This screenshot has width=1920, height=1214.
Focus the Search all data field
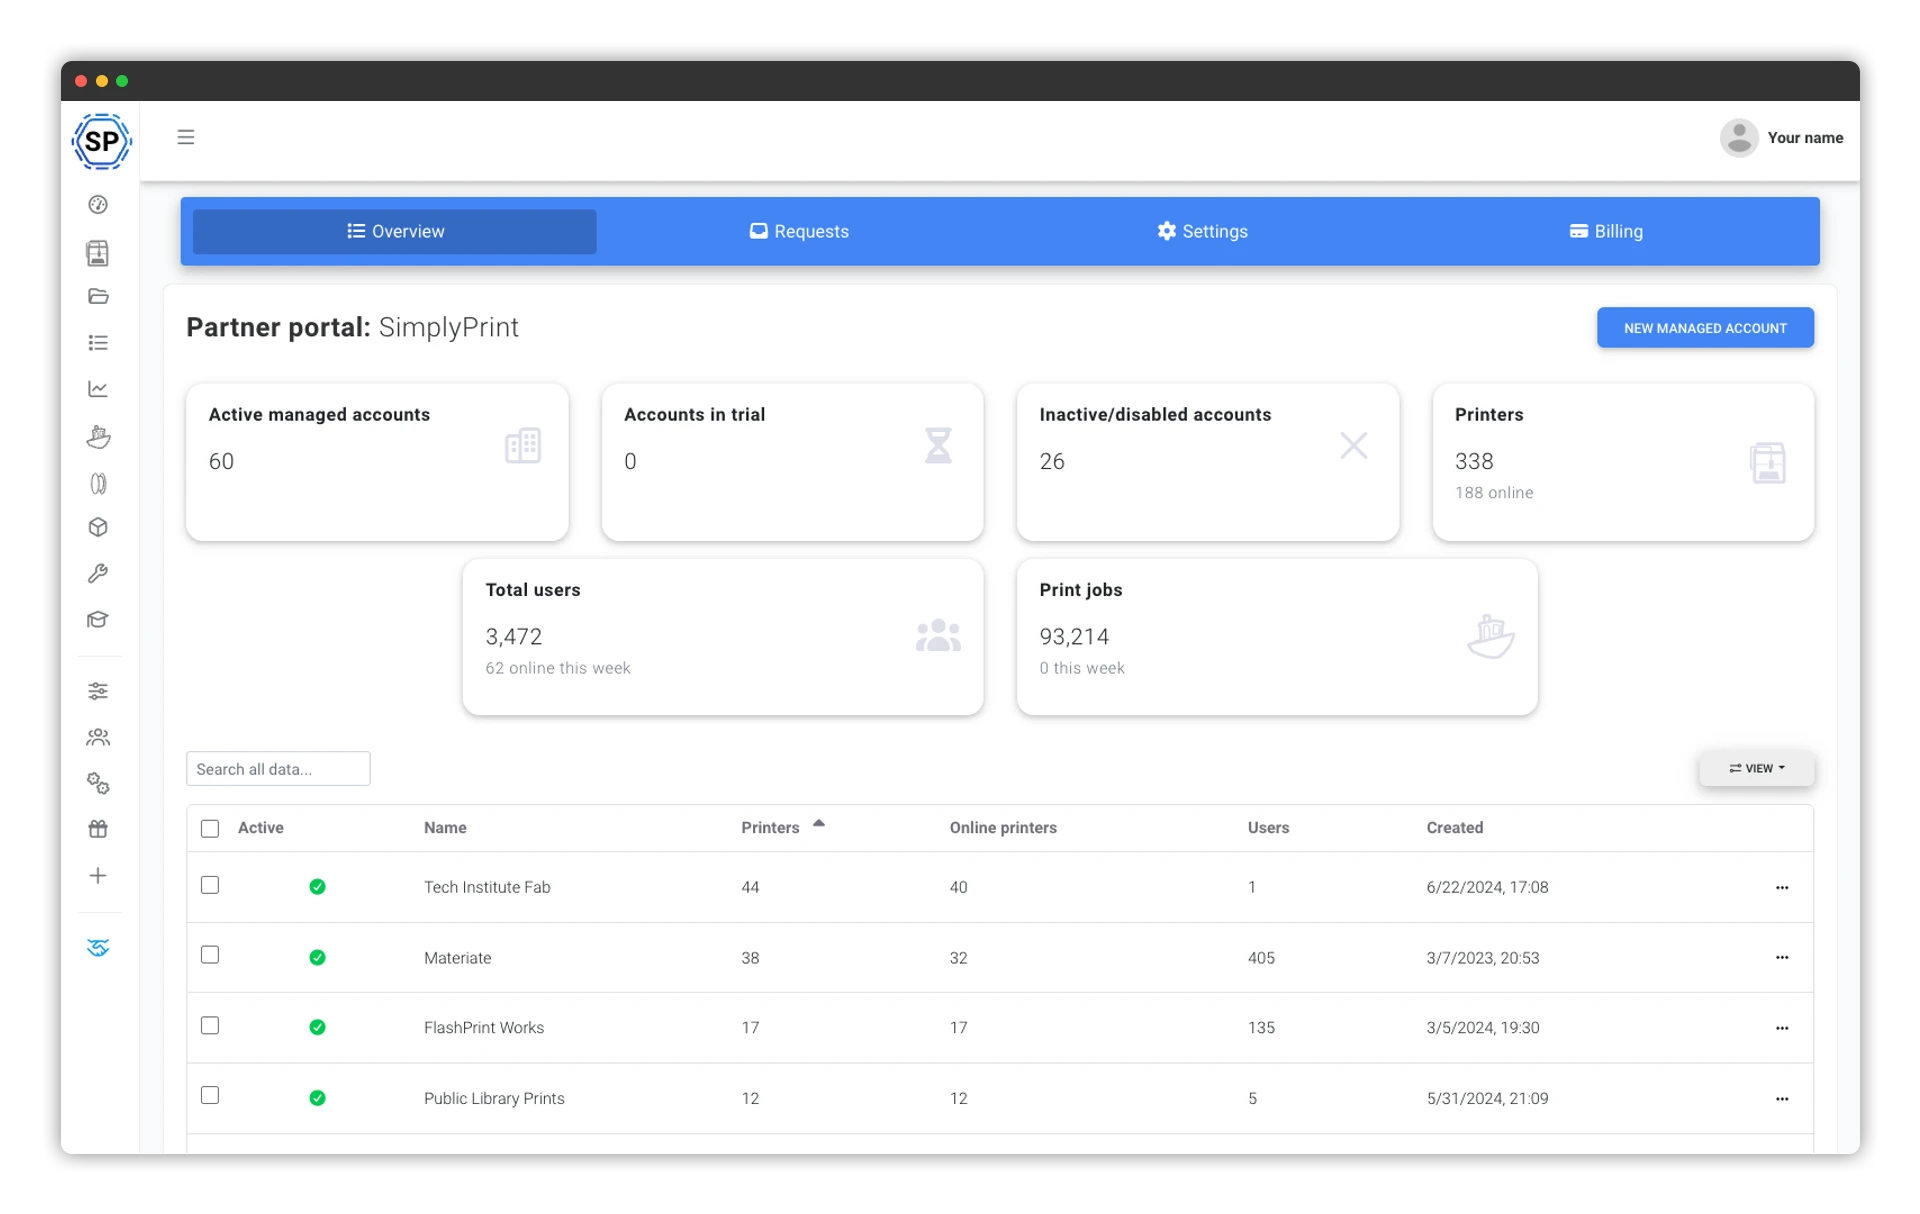click(x=278, y=769)
